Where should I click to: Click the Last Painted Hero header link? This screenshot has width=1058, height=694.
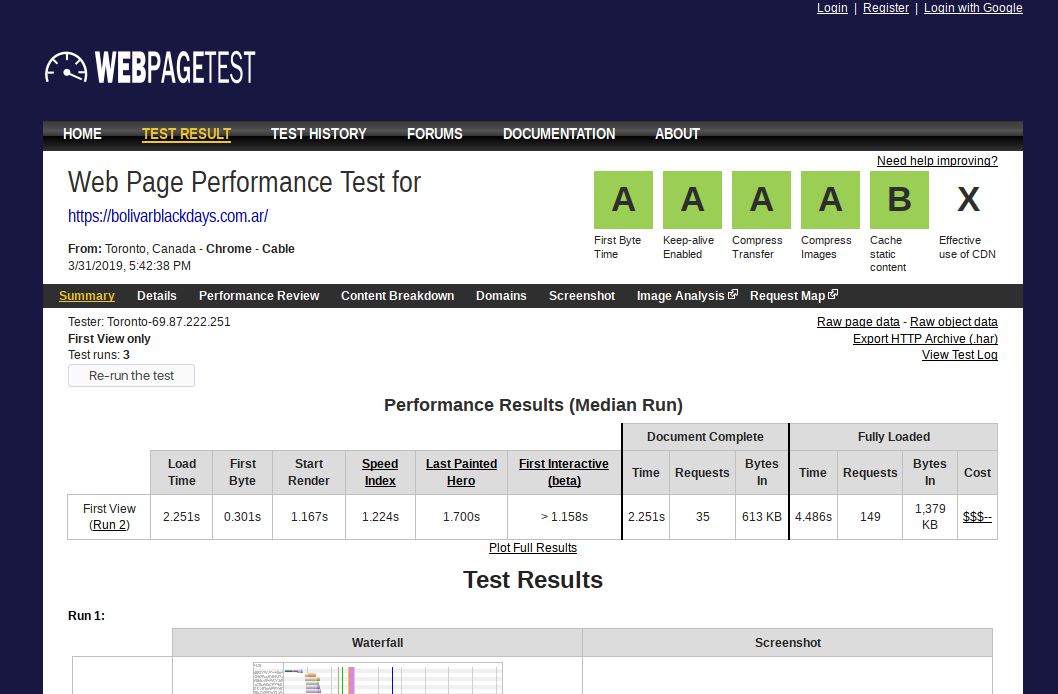click(x=462, y=472)
